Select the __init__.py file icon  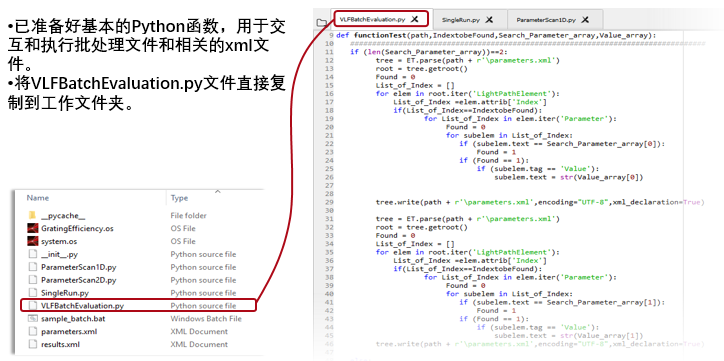point(32,254)
